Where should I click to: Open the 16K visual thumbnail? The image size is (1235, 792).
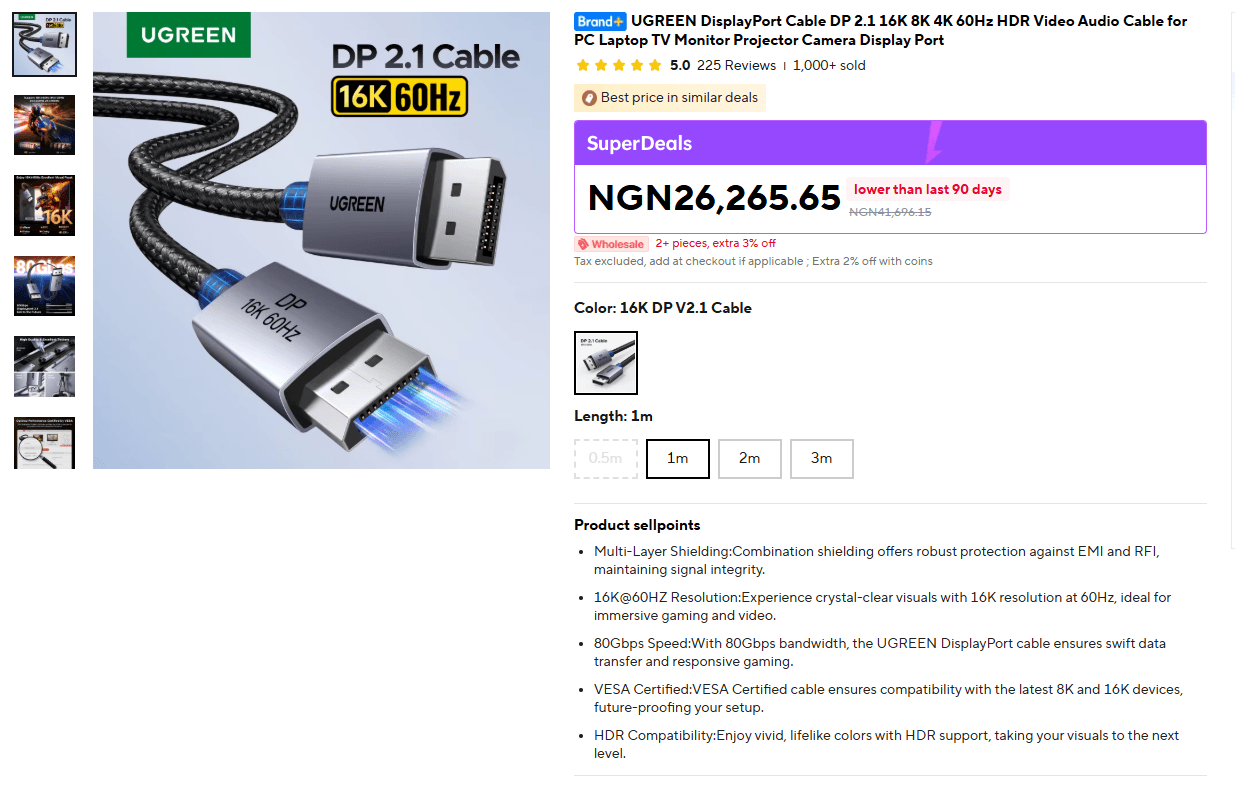[44, 206]
